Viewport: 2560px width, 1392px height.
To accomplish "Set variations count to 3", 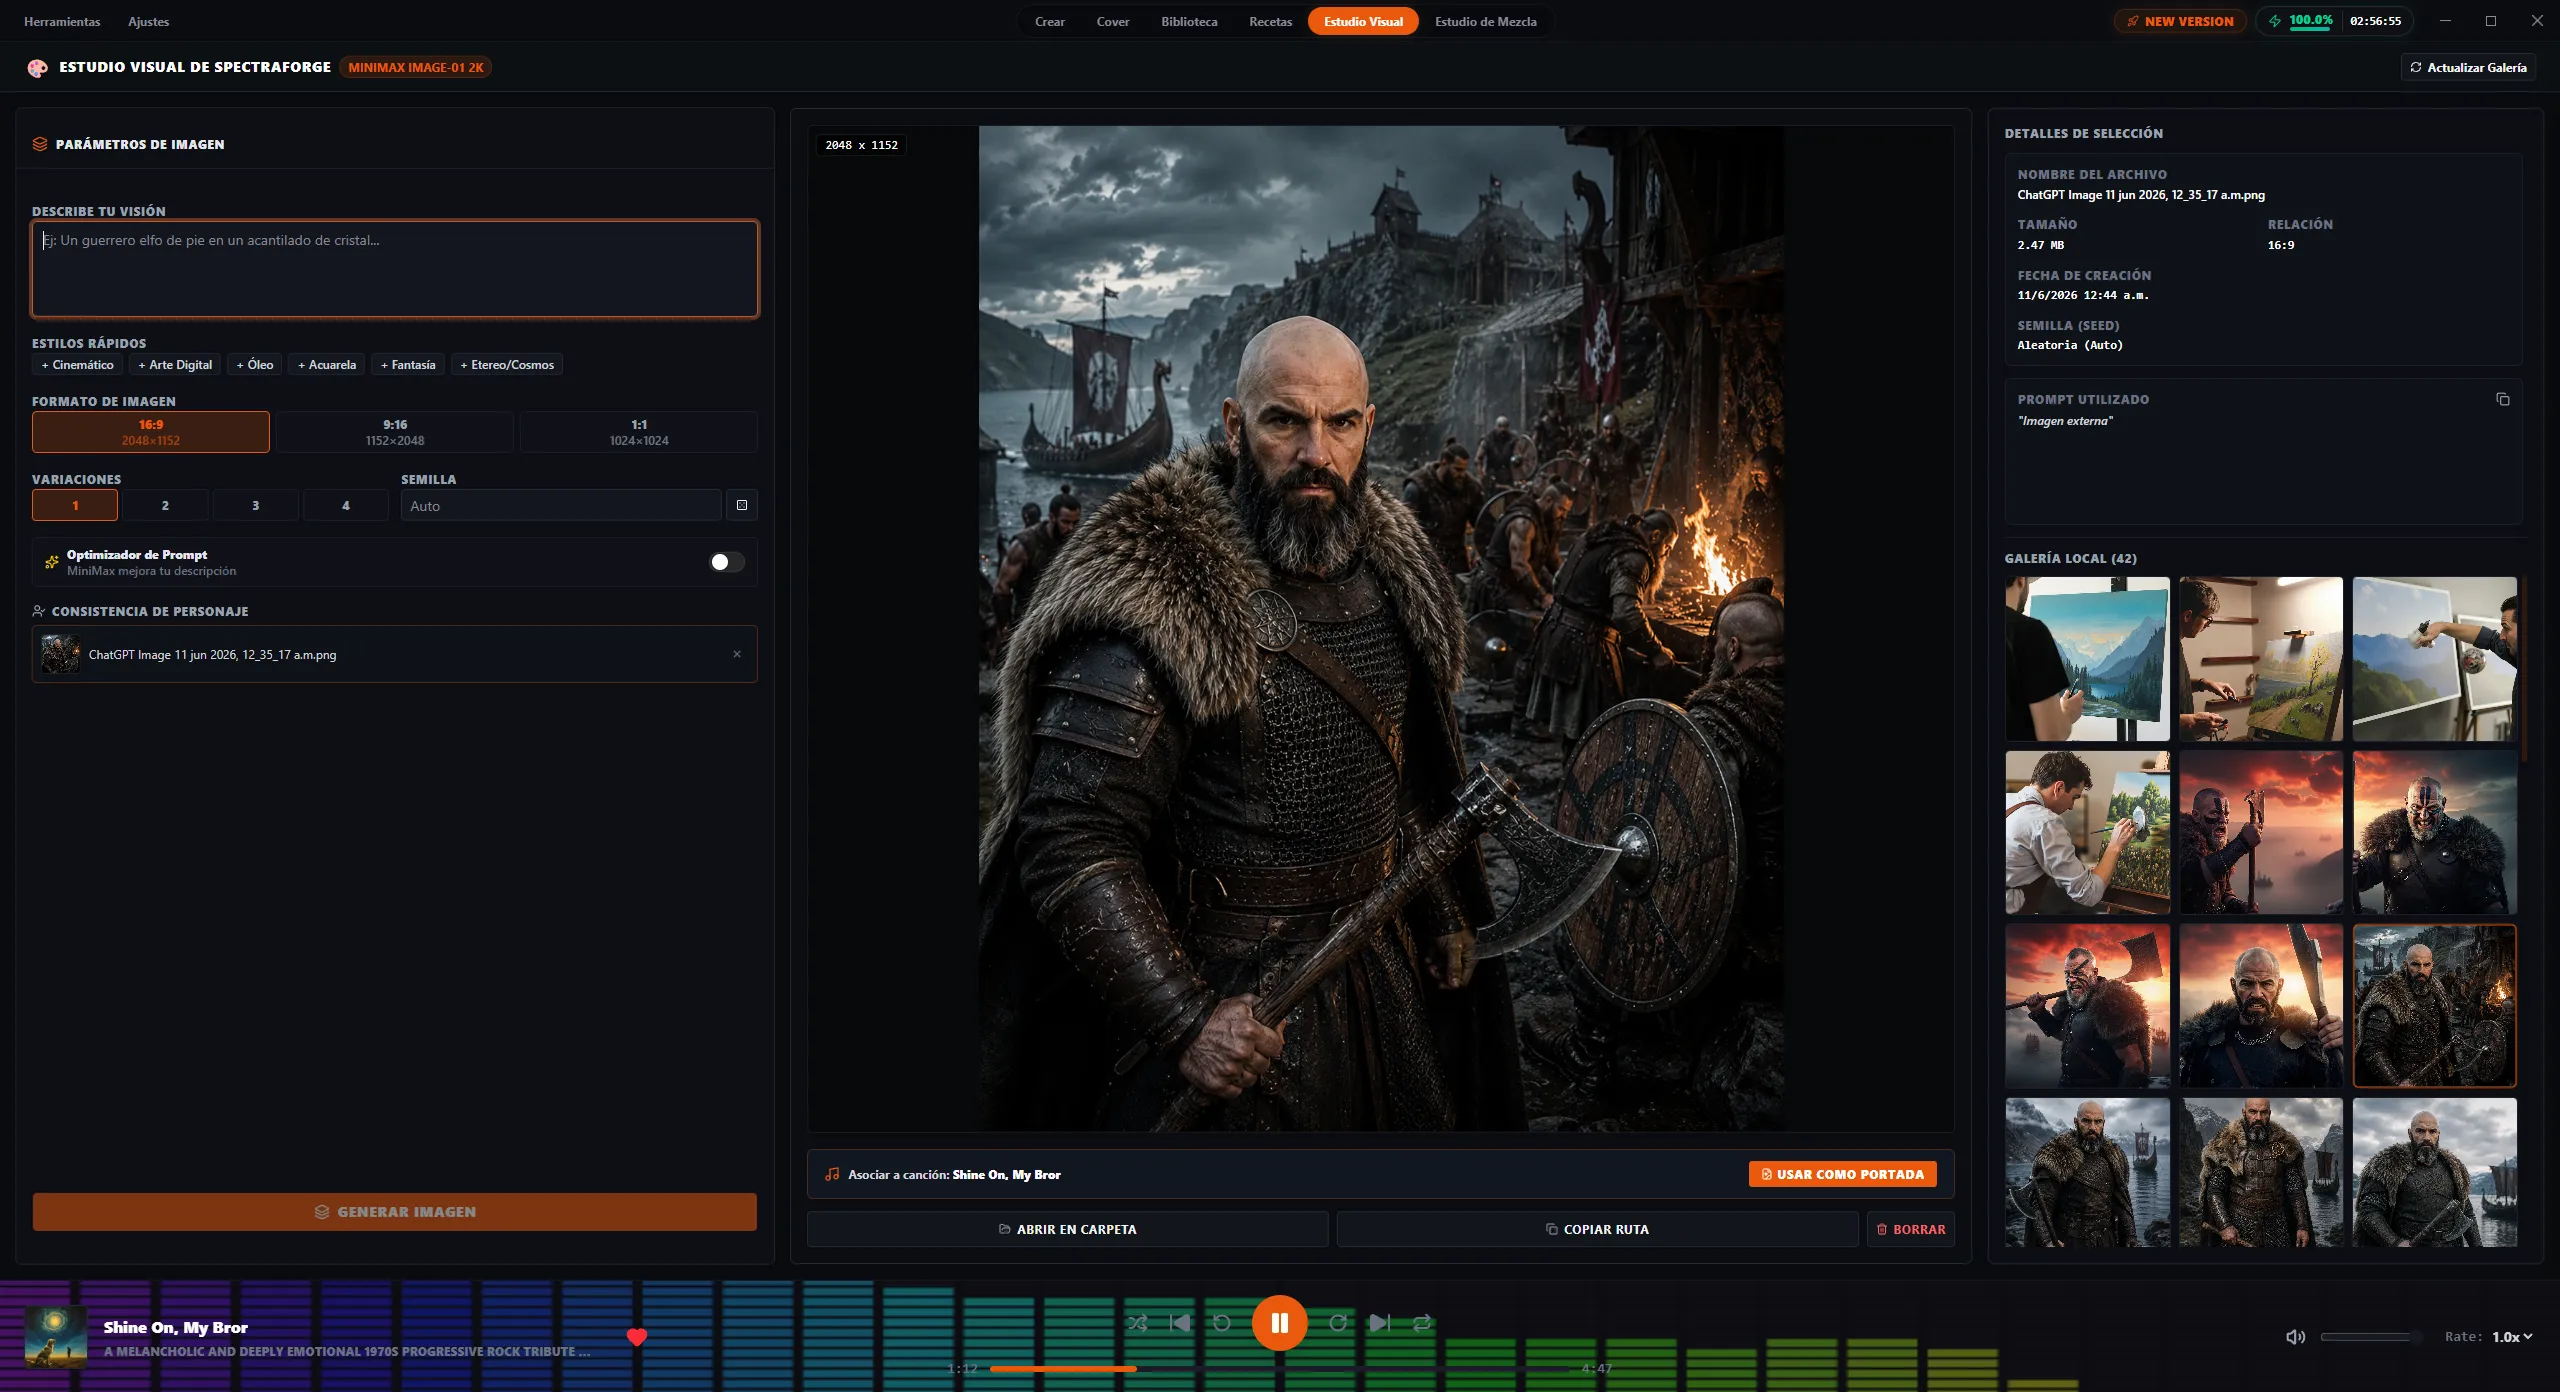I will [x=256, y=505].
